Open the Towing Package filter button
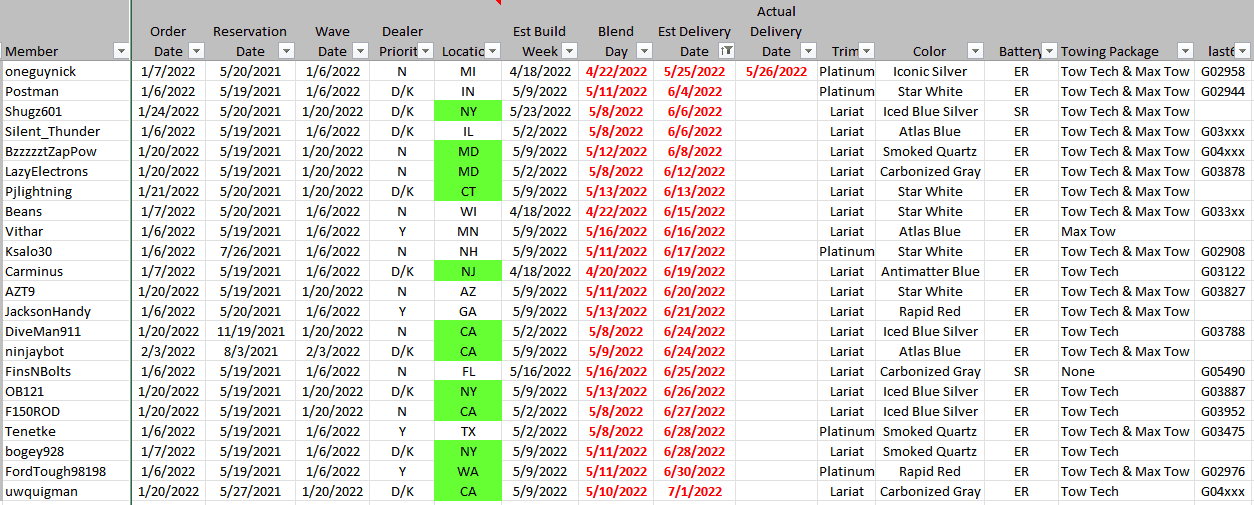Viewport: 1254px width, 505px height. (1185, 51)
